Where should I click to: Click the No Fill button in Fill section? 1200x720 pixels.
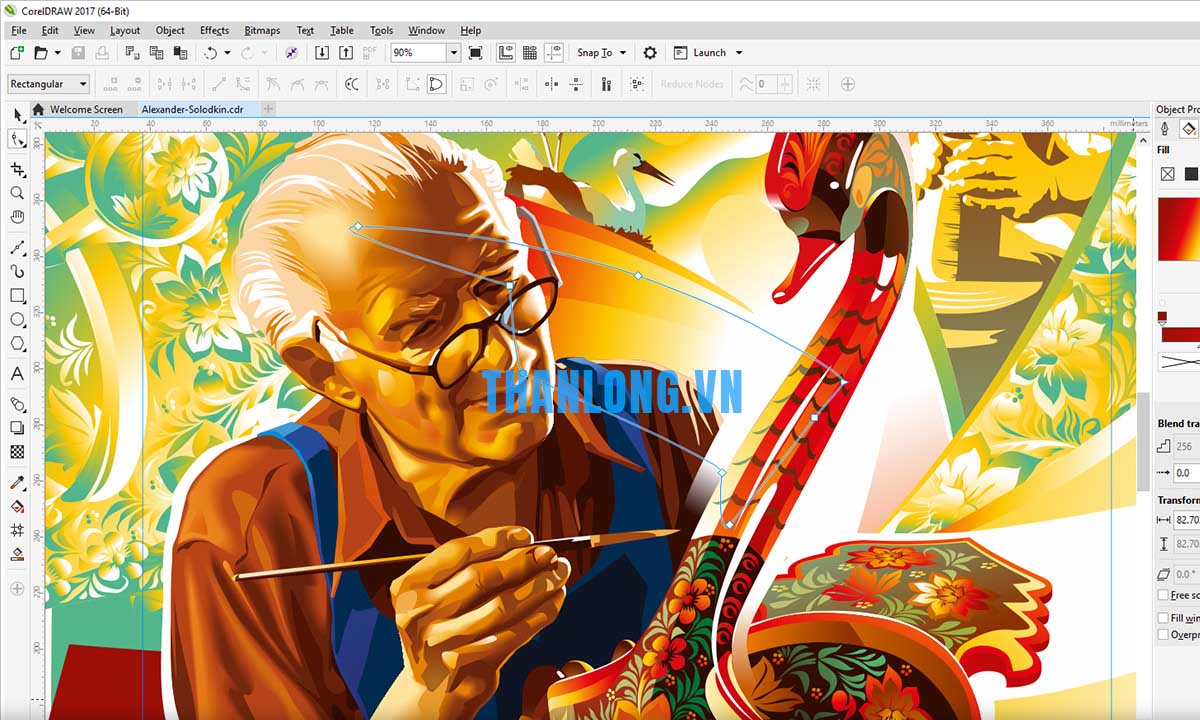coord(1167,174)
